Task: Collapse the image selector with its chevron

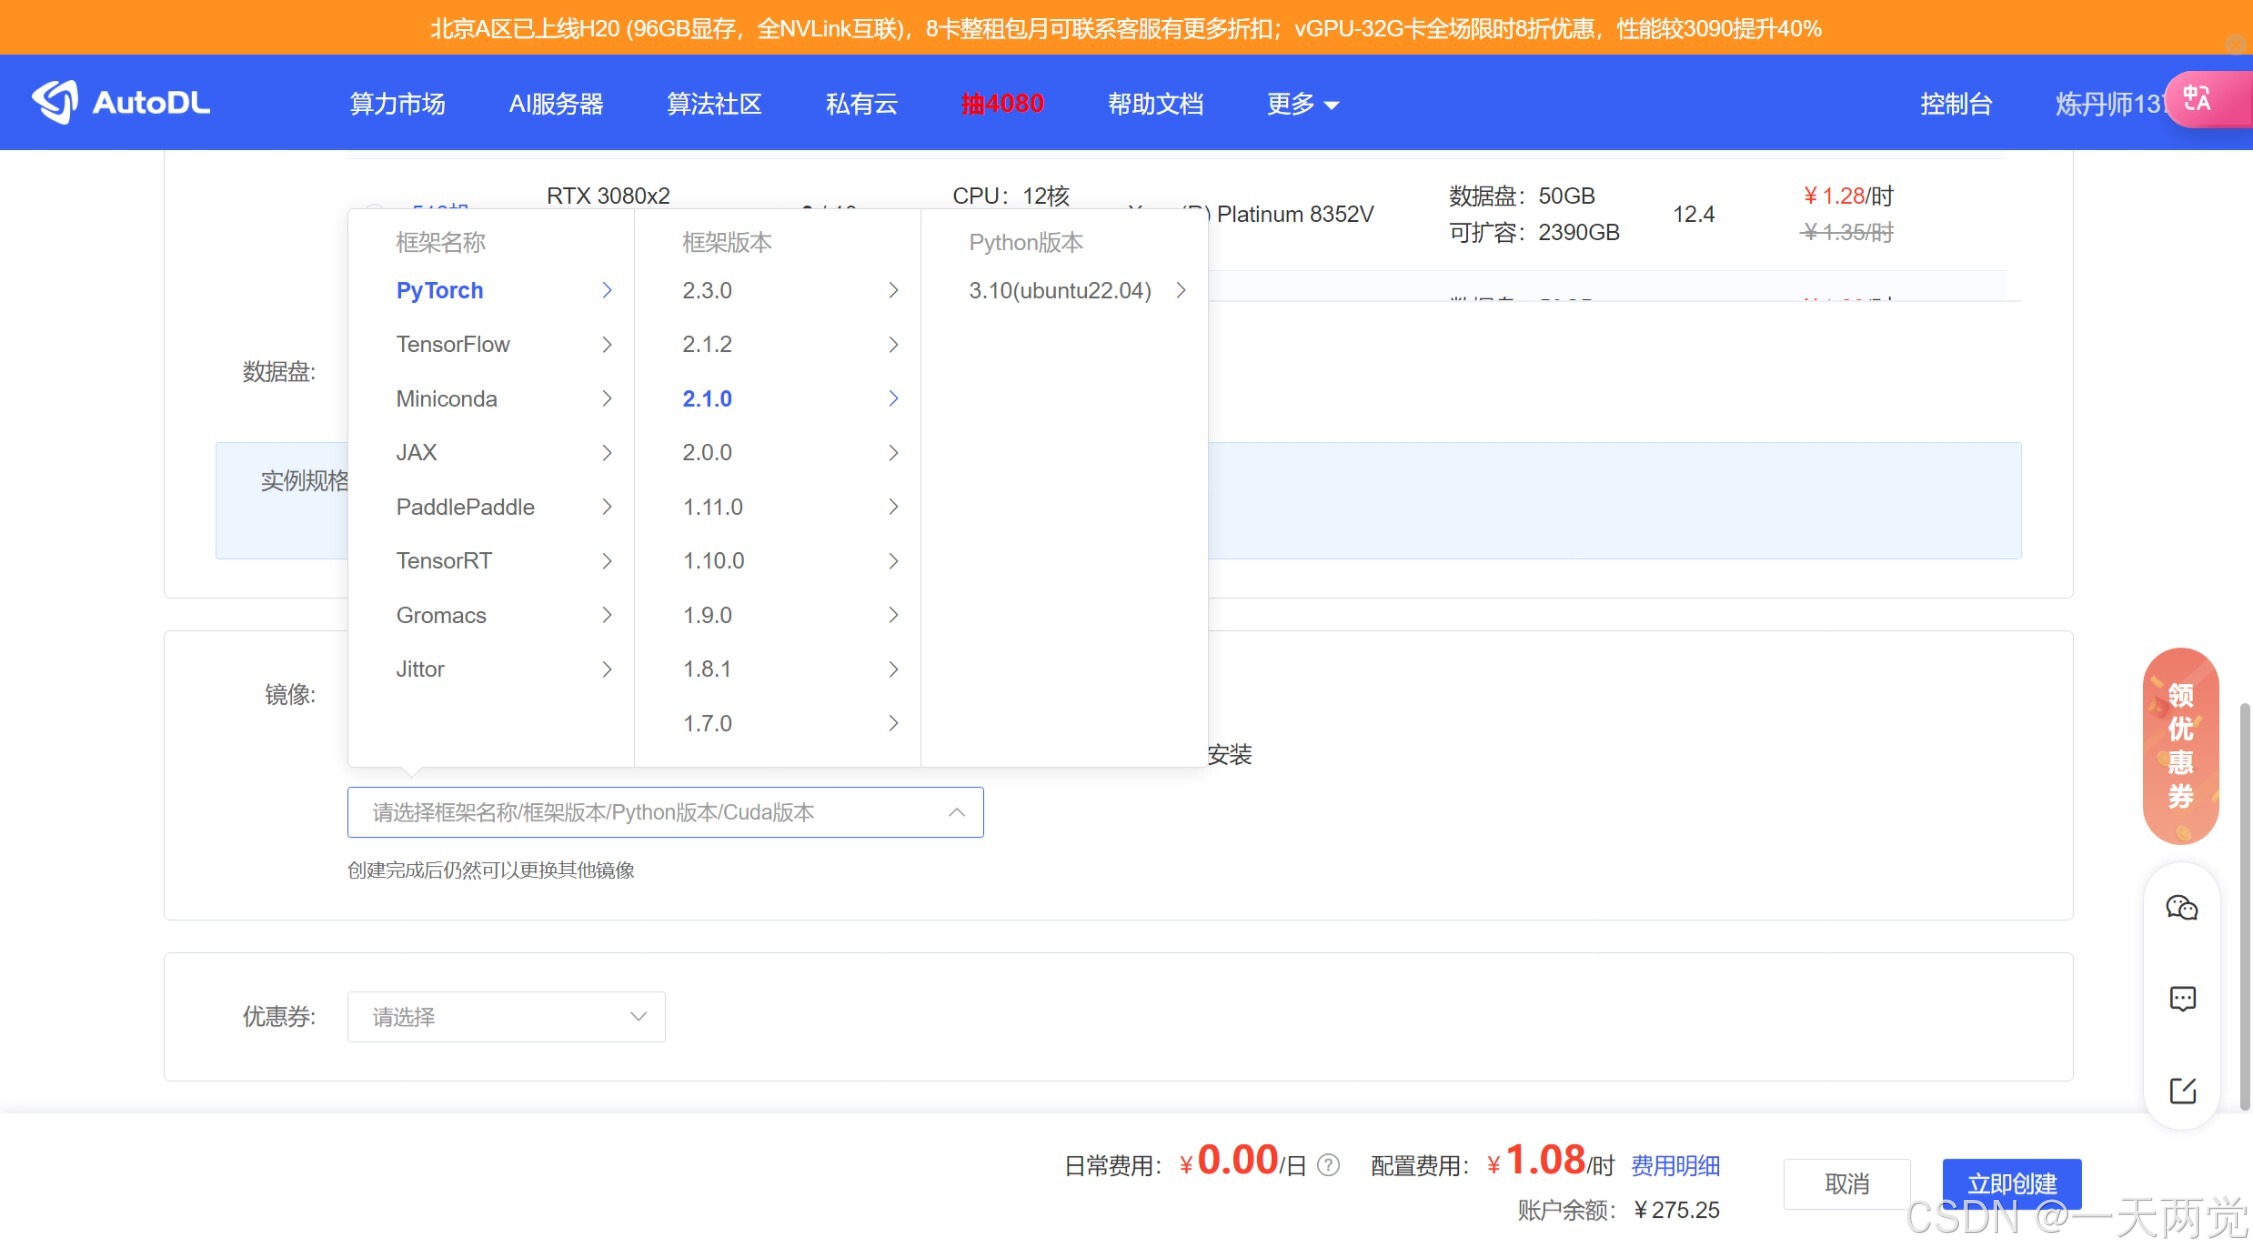Action: (x=956, y=812)
